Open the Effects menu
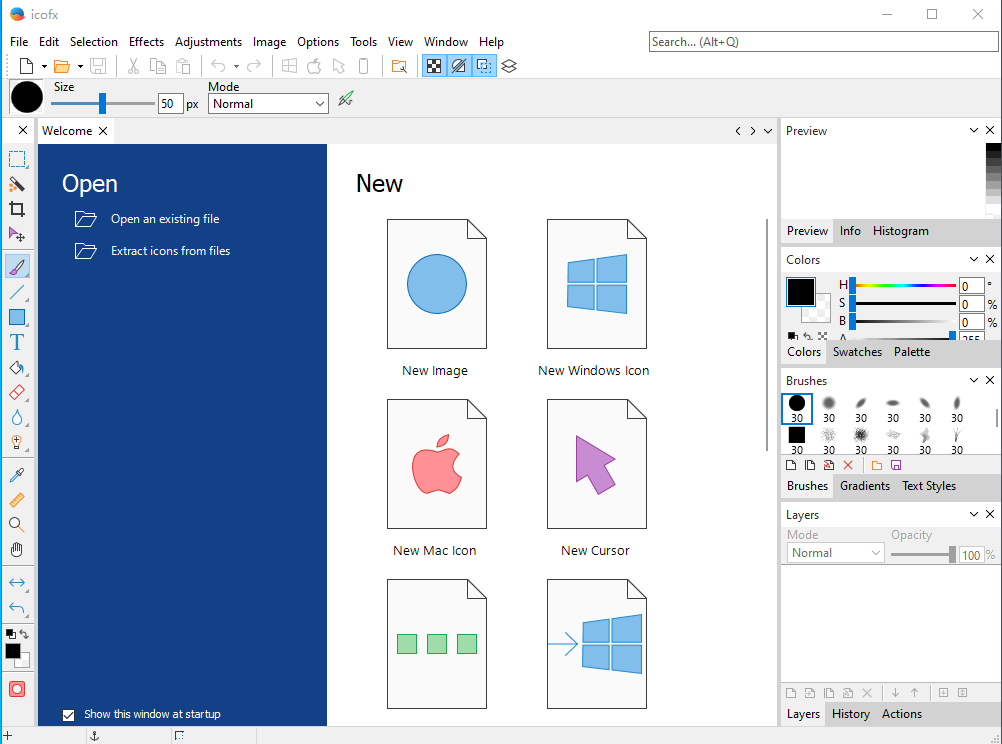 (x=146, y=42)
